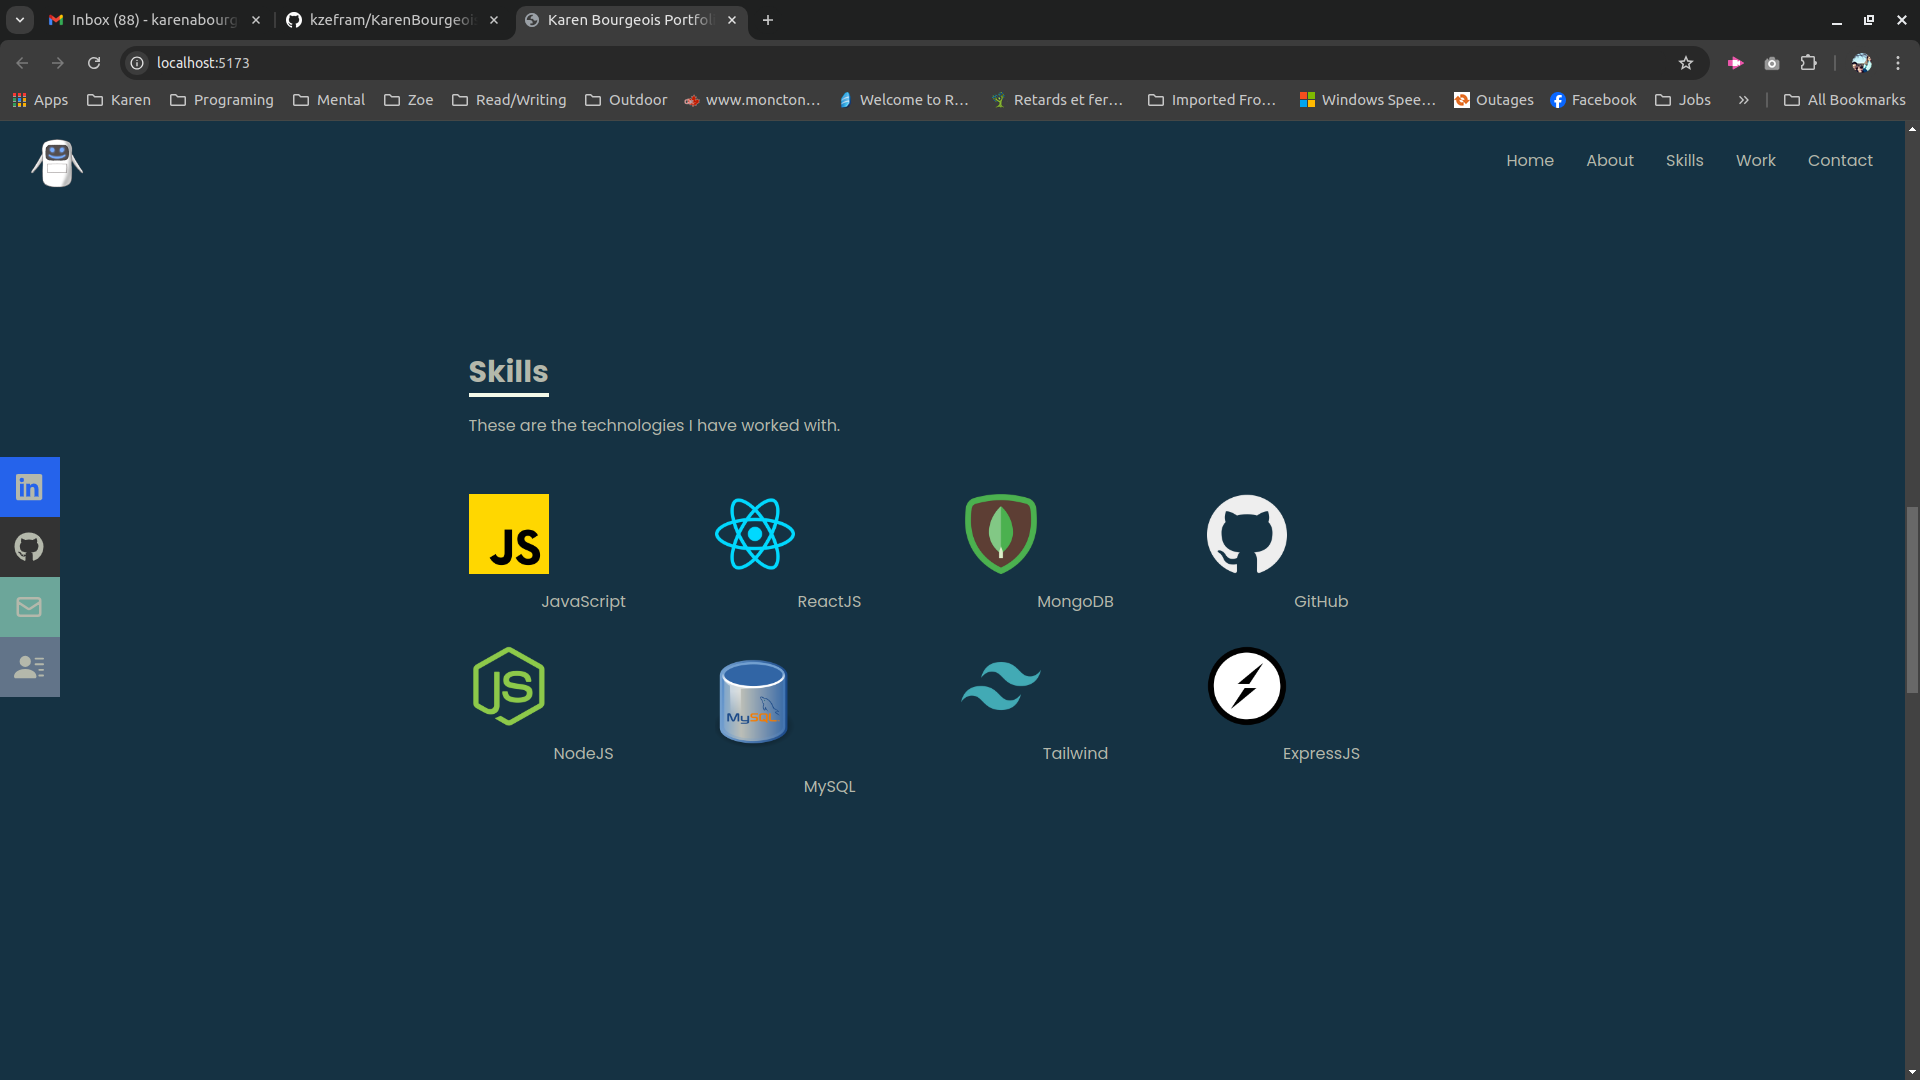The width and height of the screenshot is (1920, 1080).
Task: Open the browser extensions puzzle icon
Action: [1808, 63]
